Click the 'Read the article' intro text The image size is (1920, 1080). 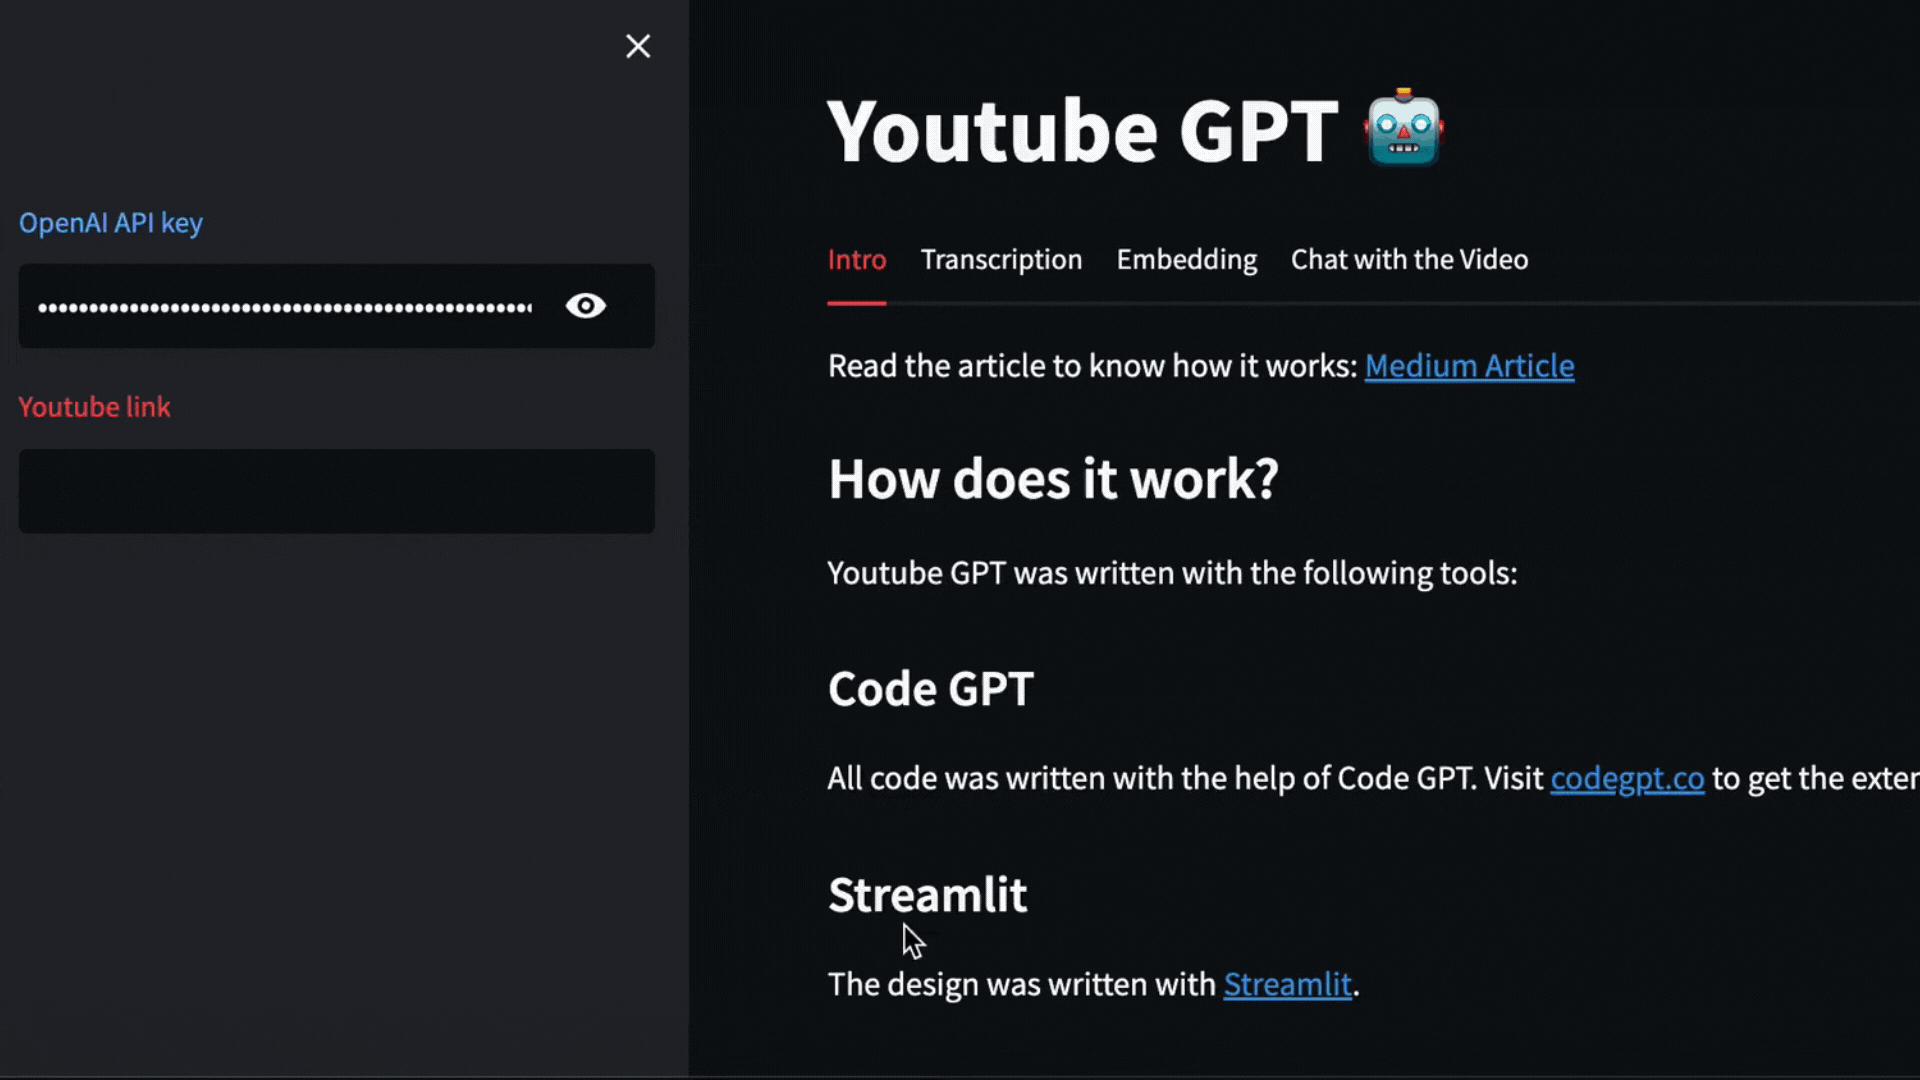1092,366
